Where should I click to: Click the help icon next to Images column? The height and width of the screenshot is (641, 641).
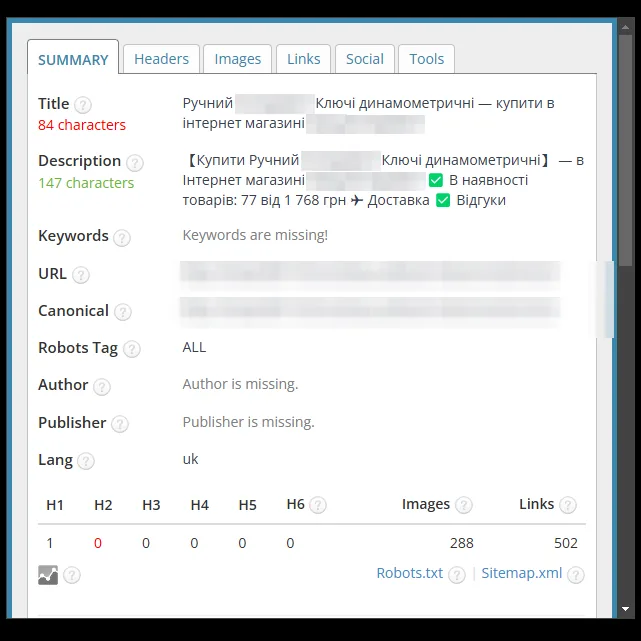click(464, 505)
